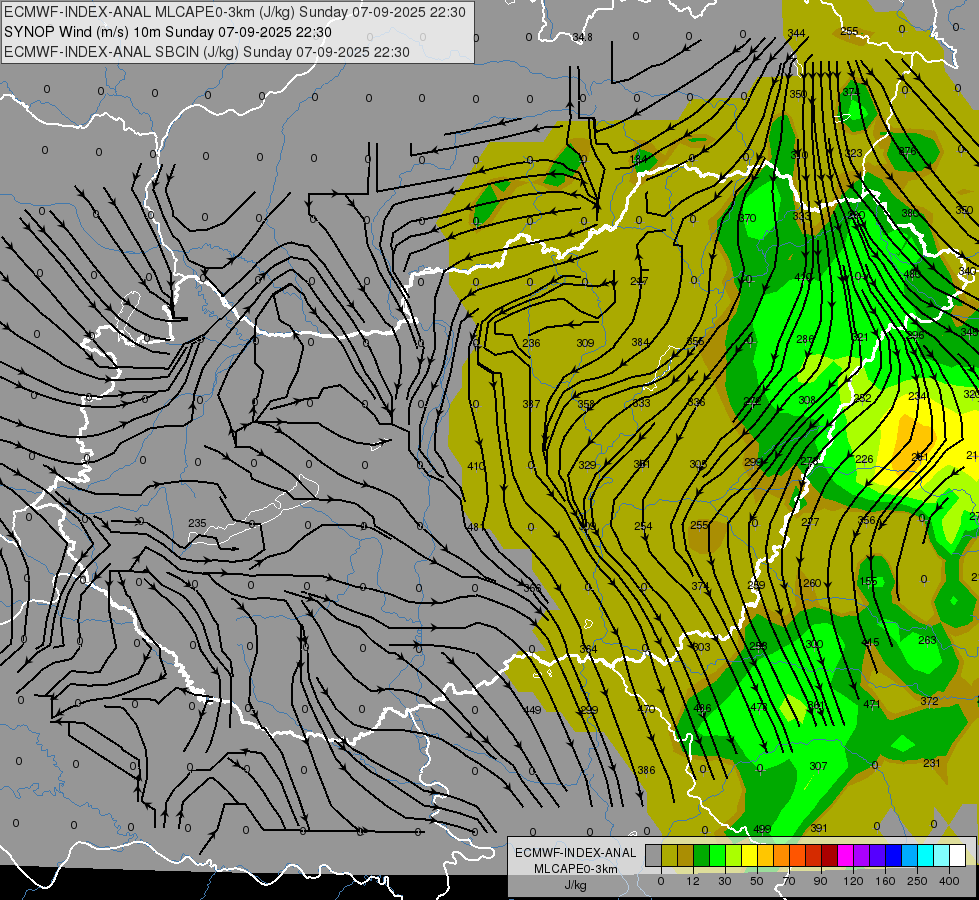Click the 449 value on the map
979x900 pixels.
pos(532,710)
